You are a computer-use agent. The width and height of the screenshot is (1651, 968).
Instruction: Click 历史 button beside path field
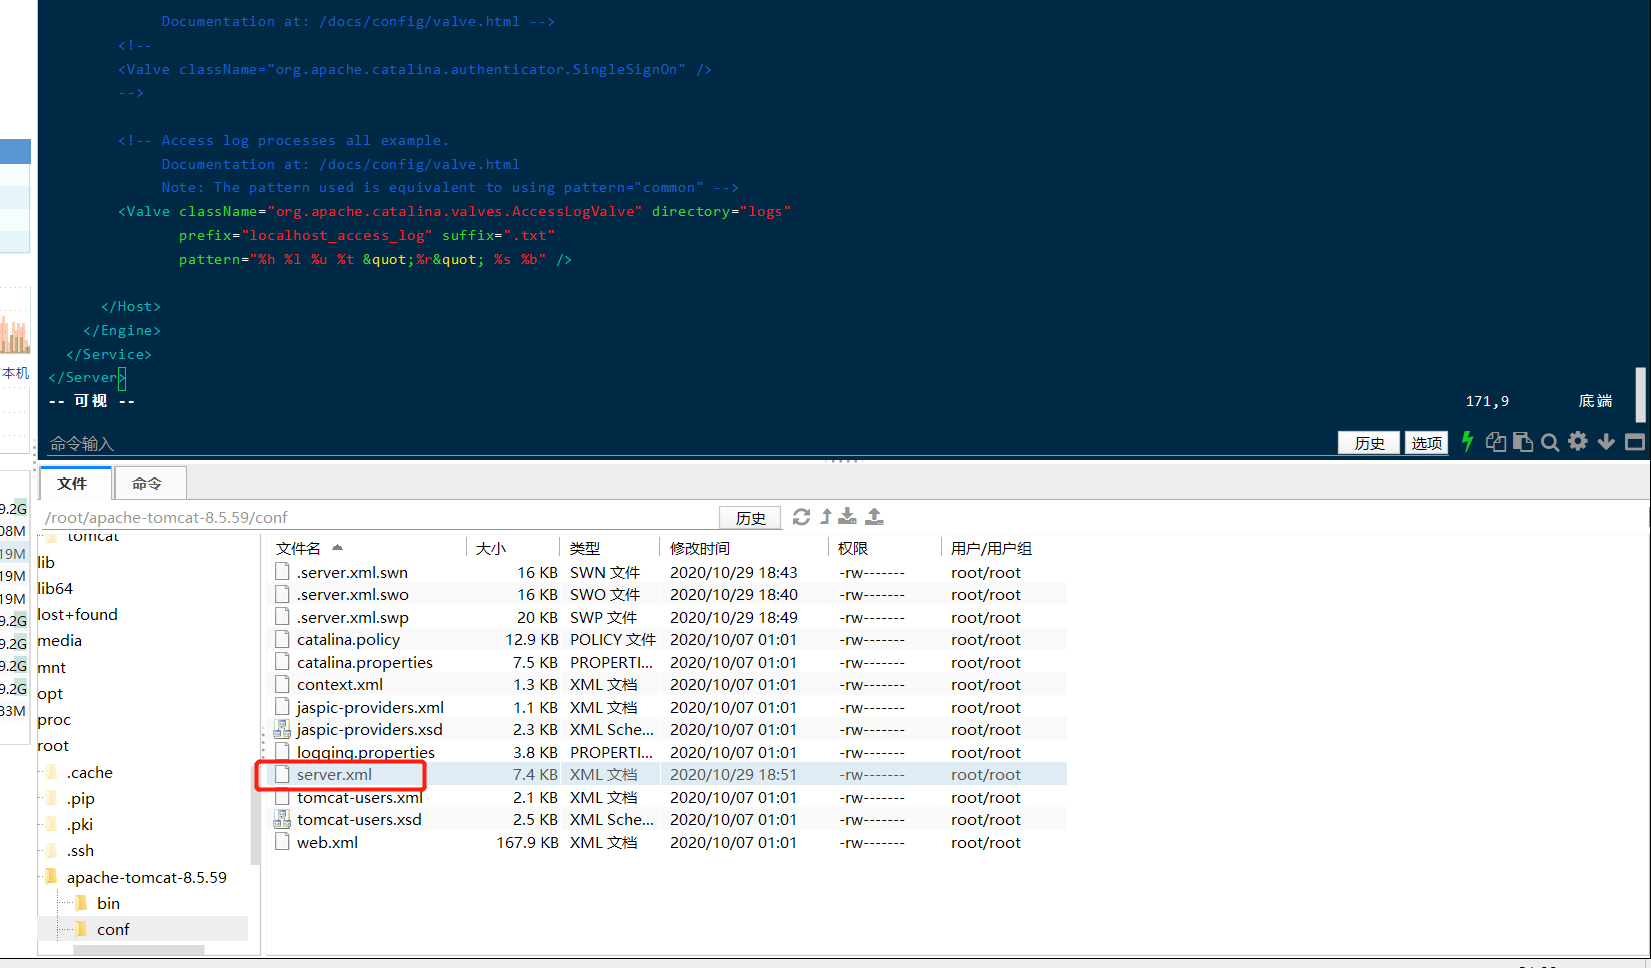click(750, 517)
